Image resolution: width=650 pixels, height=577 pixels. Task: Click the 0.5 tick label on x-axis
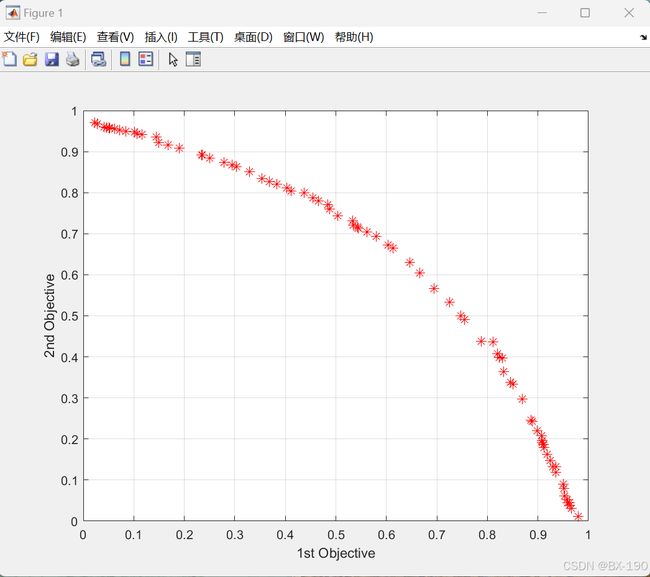[x=336, y=535]
